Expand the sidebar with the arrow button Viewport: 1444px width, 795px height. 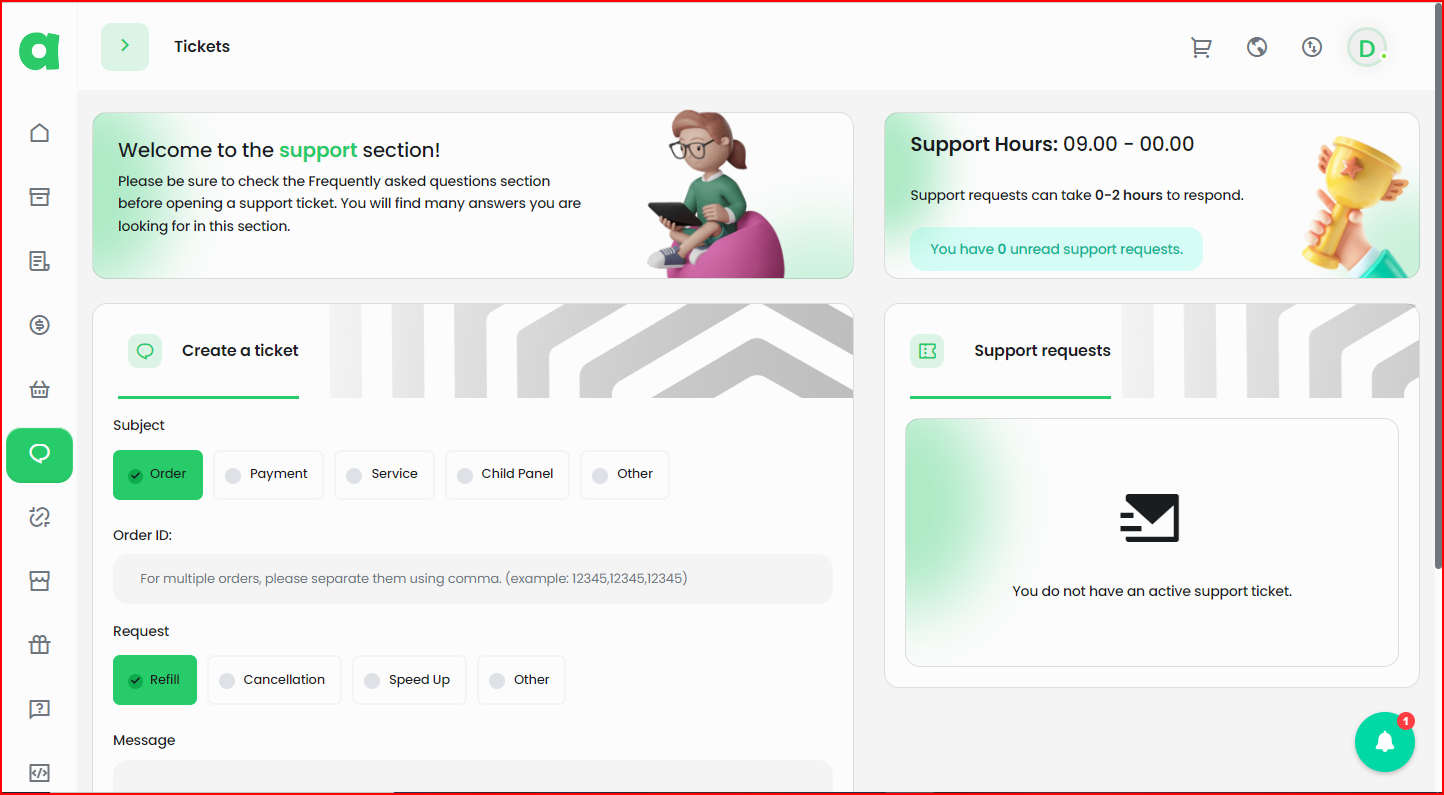tap(125, 47)
